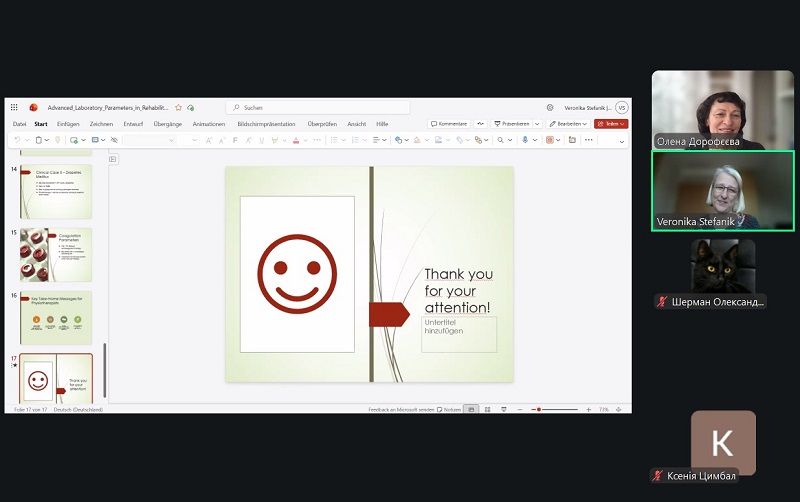Click the undo arrow in the ribbon

coord(16,140)
